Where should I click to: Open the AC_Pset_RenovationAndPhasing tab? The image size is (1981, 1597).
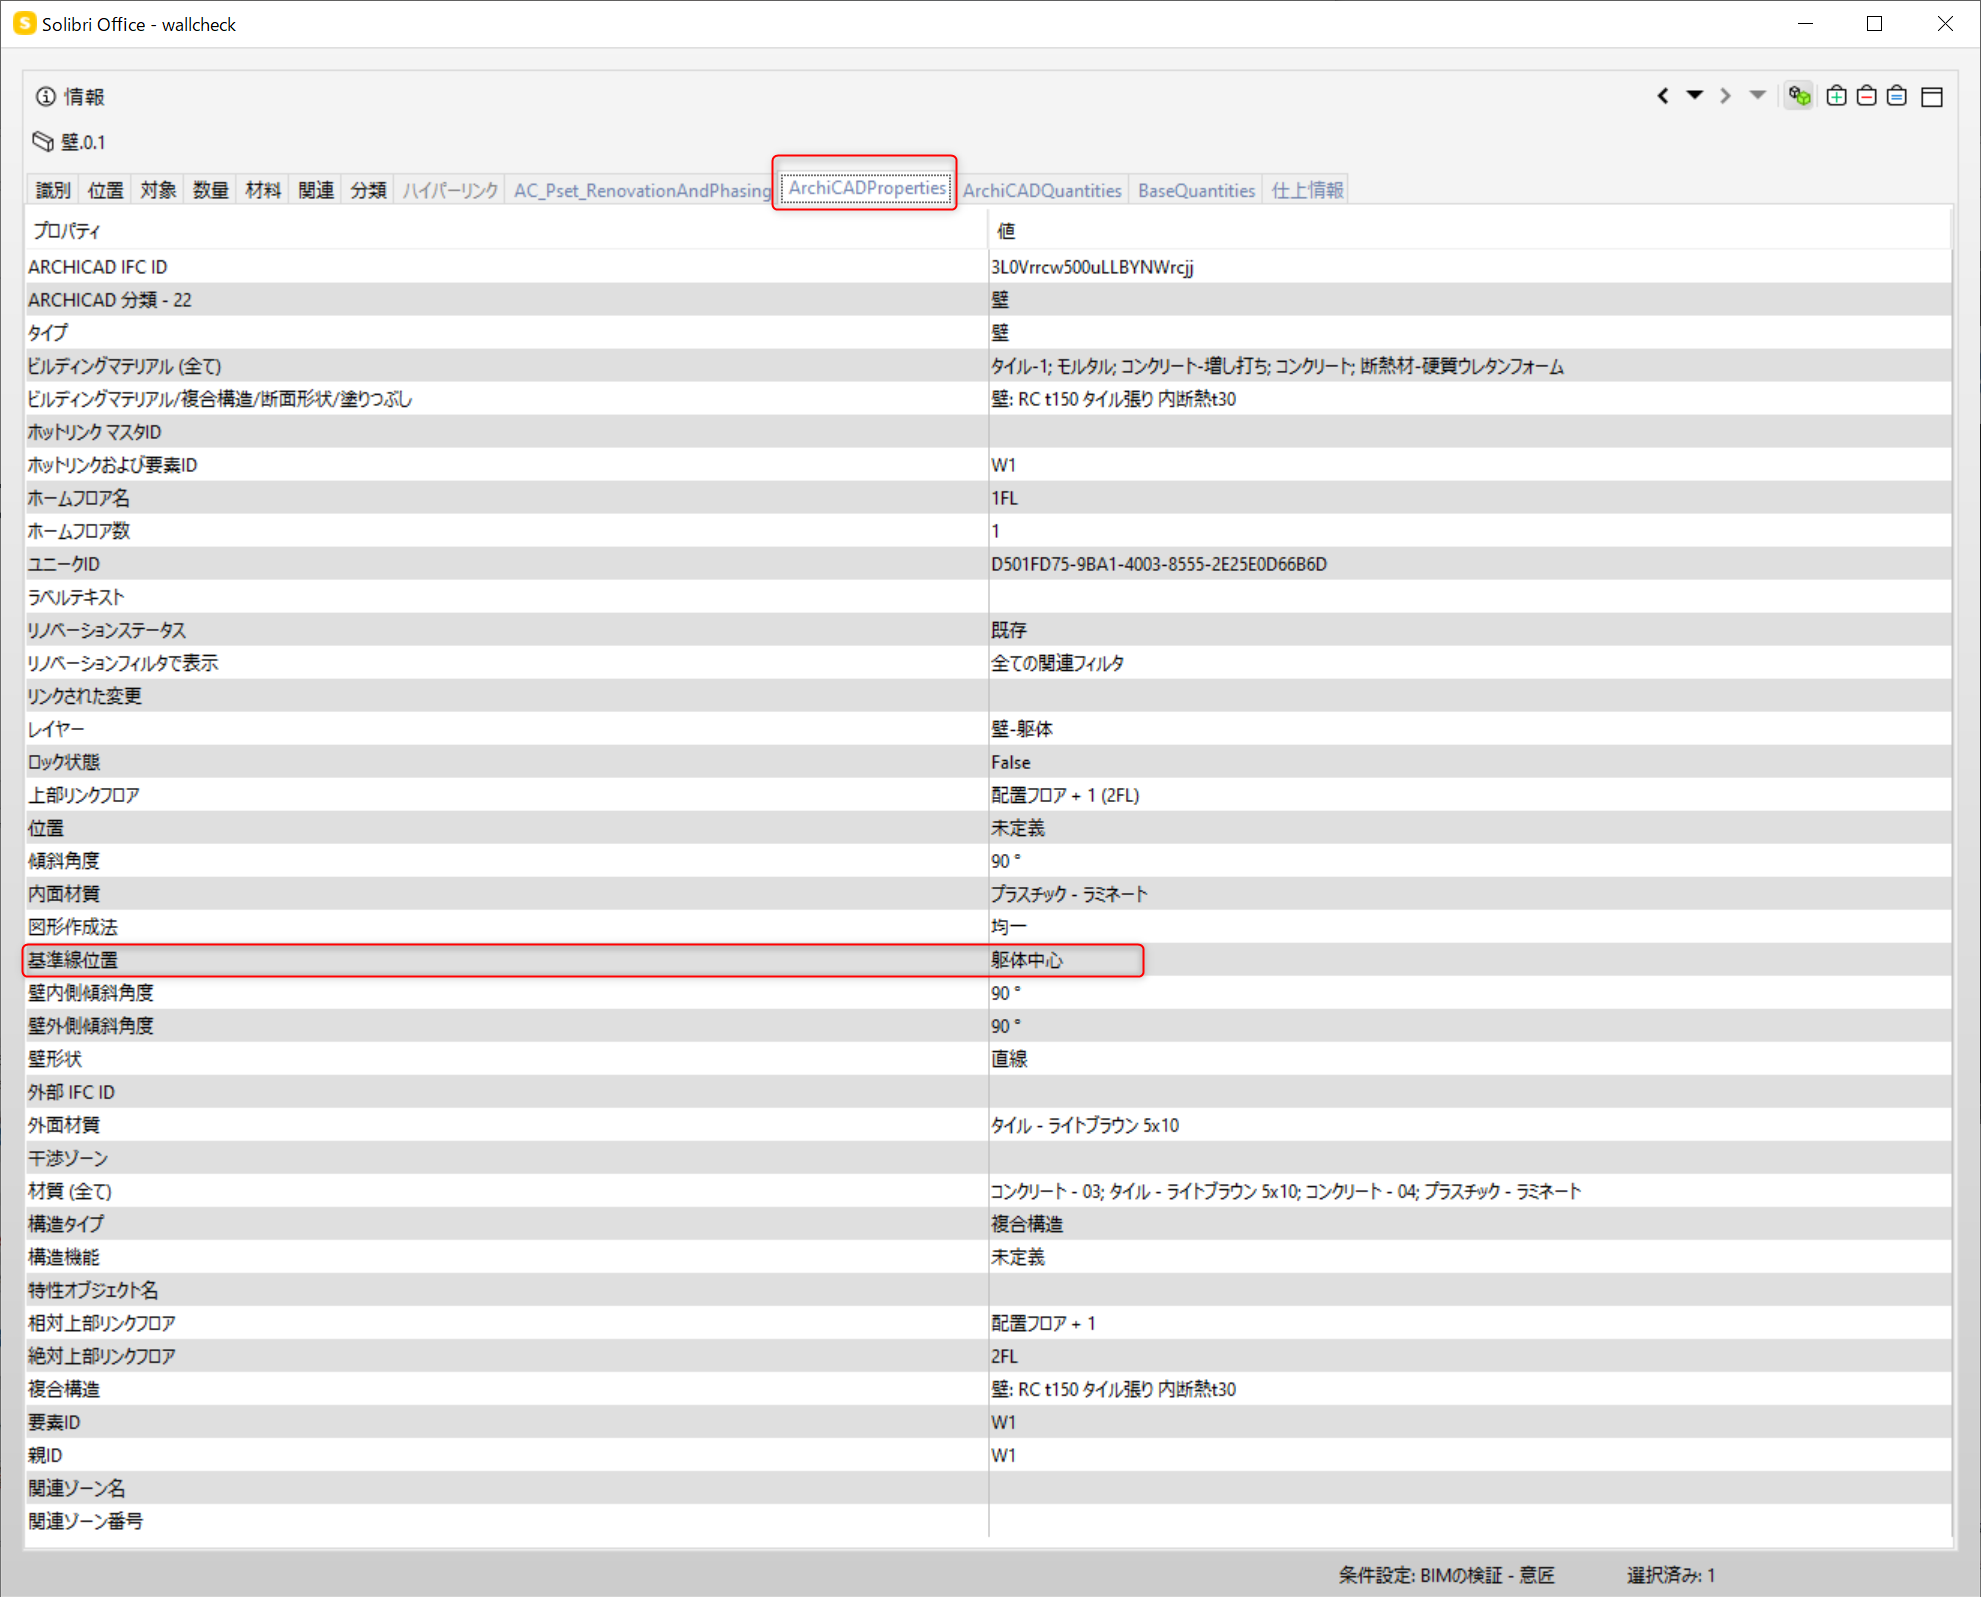coord(642,190)
